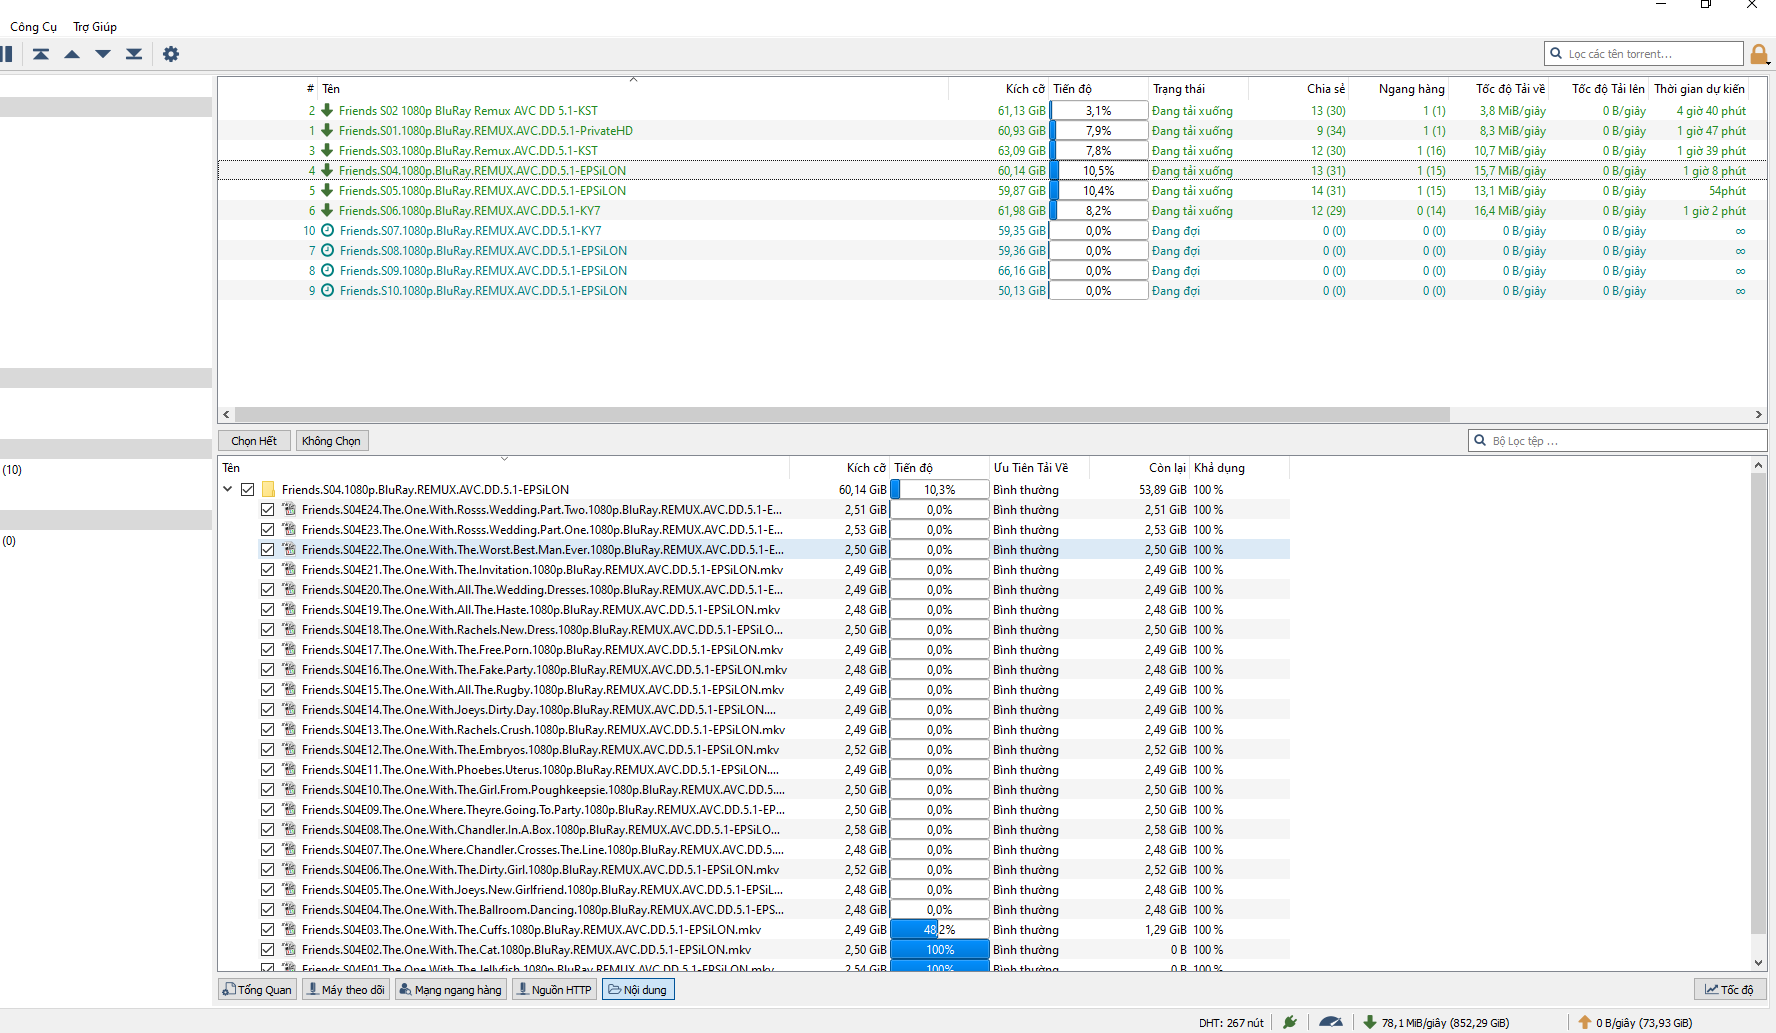
Task: Click video file icon of S04E03 The.Cuffs row
Action: [289, 929]
